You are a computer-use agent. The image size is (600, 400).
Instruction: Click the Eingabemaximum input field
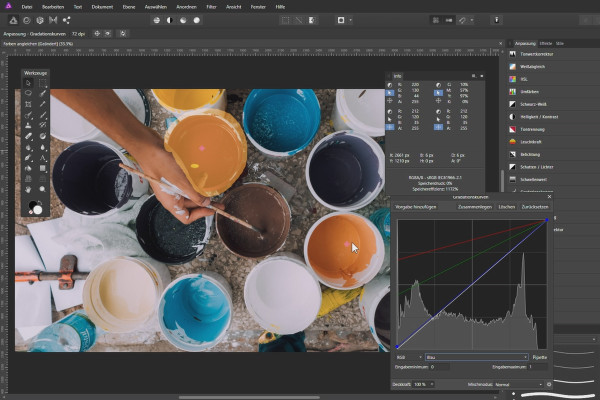(x=538, y=367)
